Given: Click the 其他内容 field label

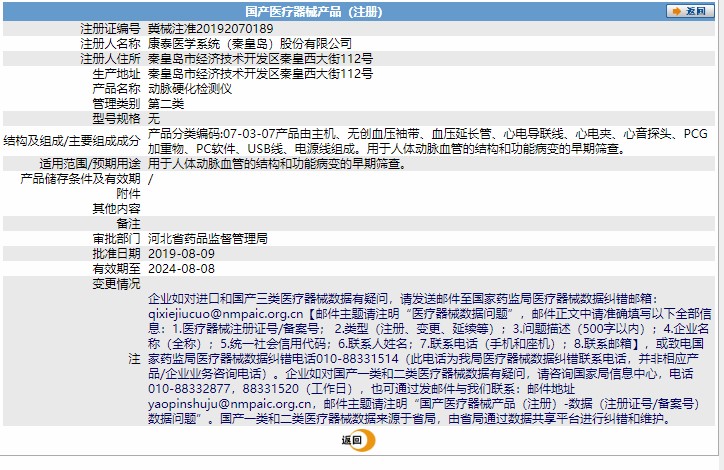Looking at the screenshot, I should coord(116,209).
